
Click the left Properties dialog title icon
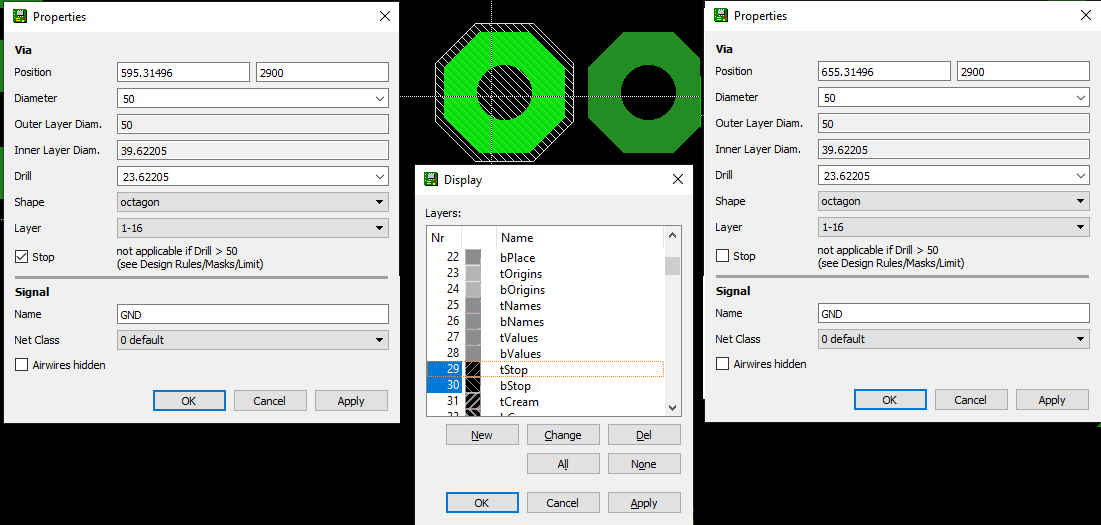[x=20, y=17]
